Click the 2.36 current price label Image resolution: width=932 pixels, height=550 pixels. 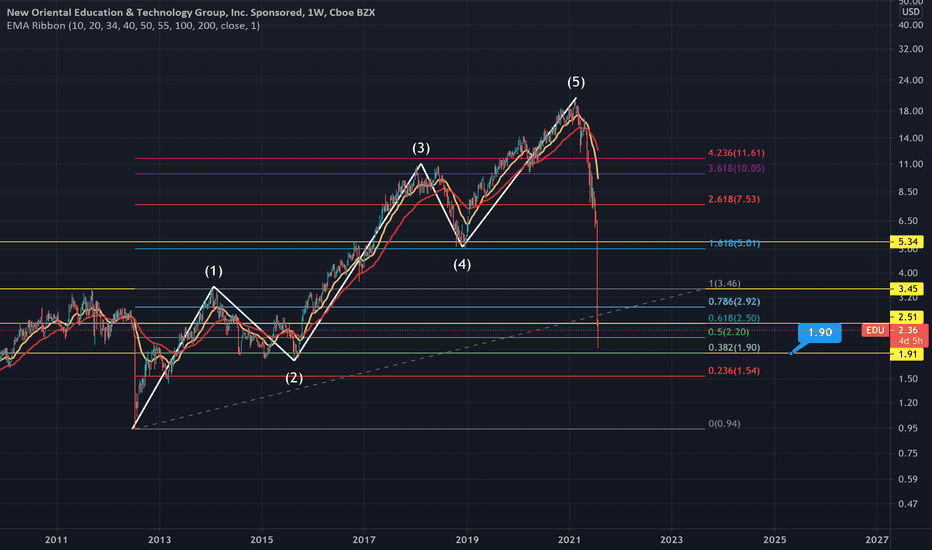[908, 331]
